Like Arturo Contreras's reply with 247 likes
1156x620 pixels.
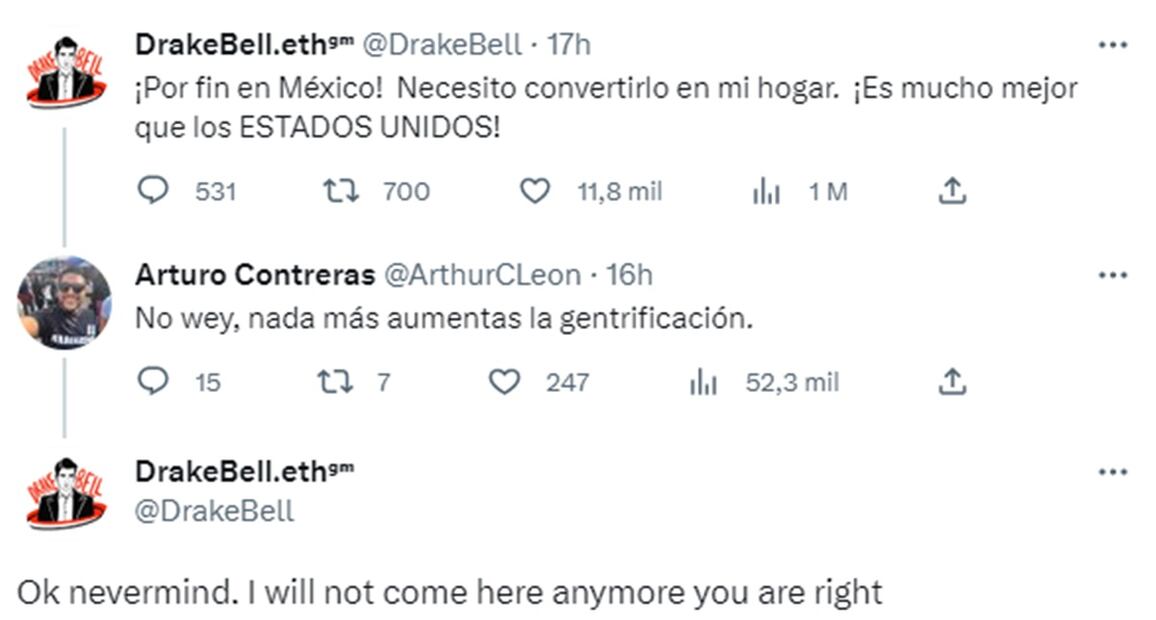point(504,381)
